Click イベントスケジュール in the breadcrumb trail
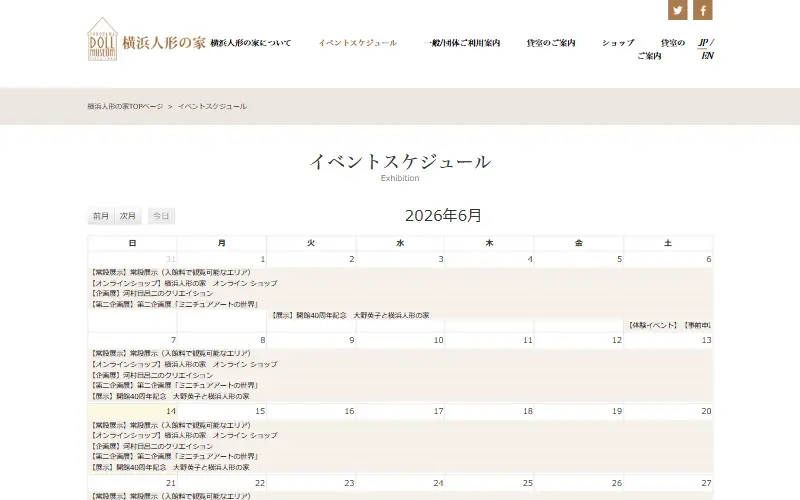Image resolution: width=800 pixels, height=500 pixels. point(212,106)
